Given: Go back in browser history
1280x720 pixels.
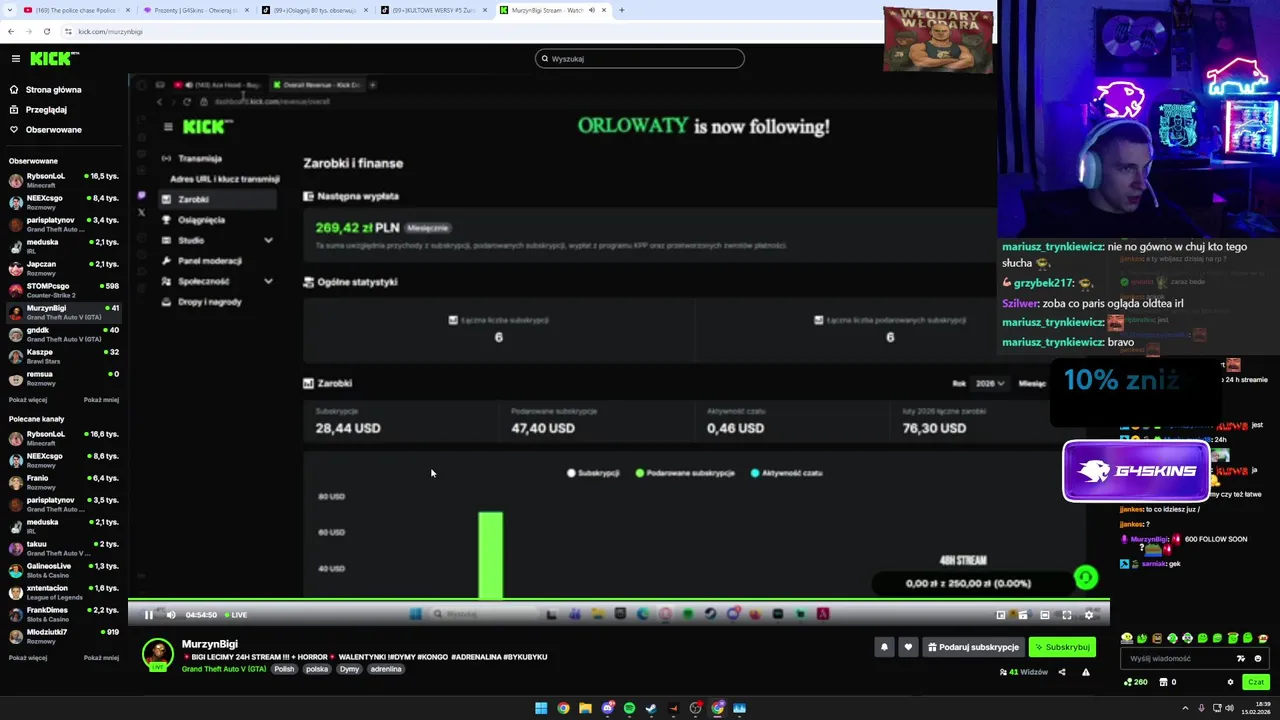Looking at the screenshot, I should tap(11, 31).
